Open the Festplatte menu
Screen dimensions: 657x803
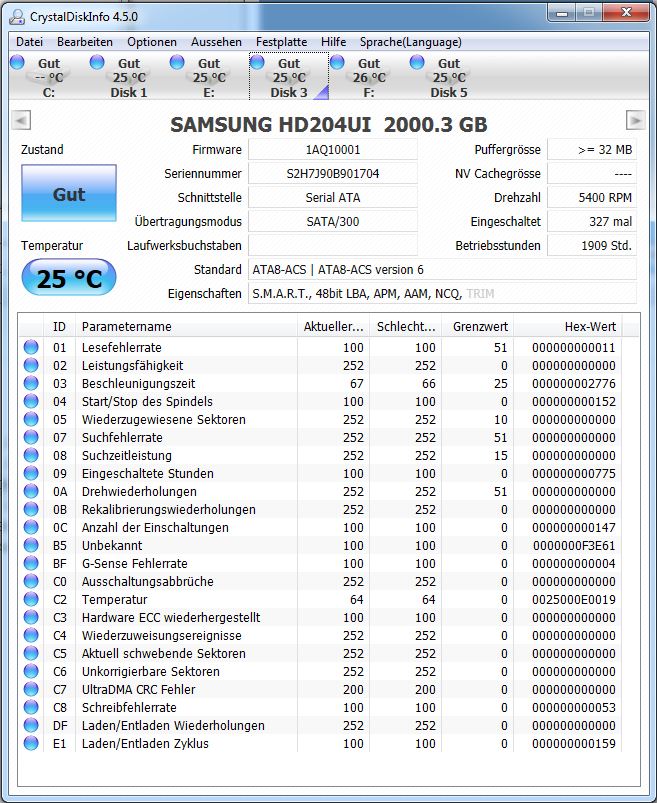[282, 42]
